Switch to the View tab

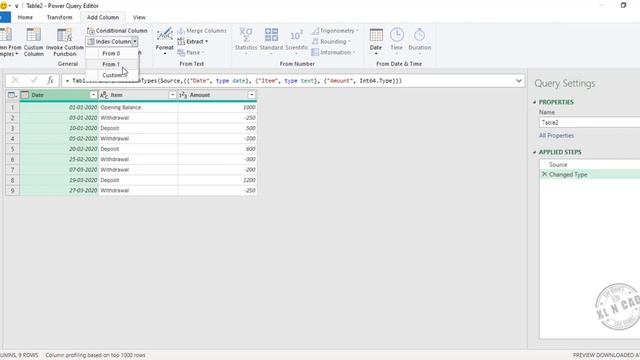pos(139,18)
